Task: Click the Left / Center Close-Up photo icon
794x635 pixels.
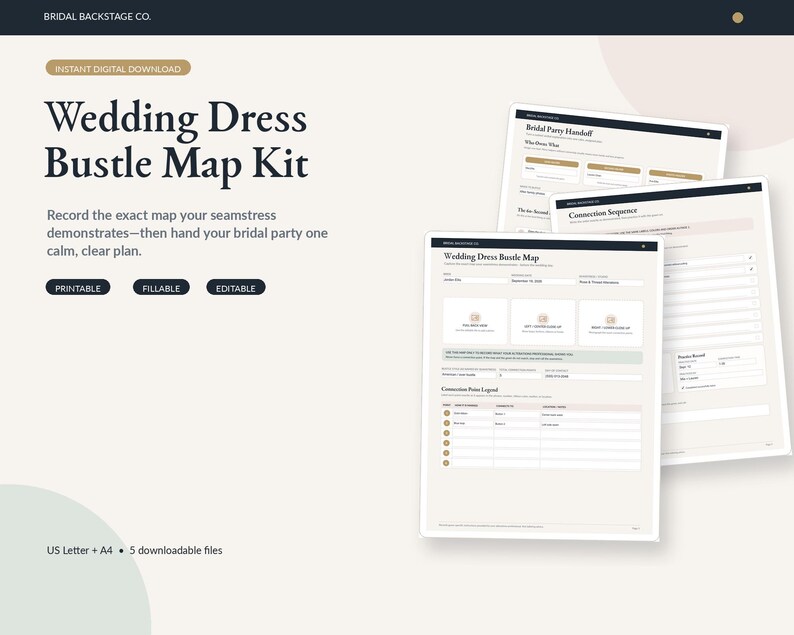Action: point(543,319)
